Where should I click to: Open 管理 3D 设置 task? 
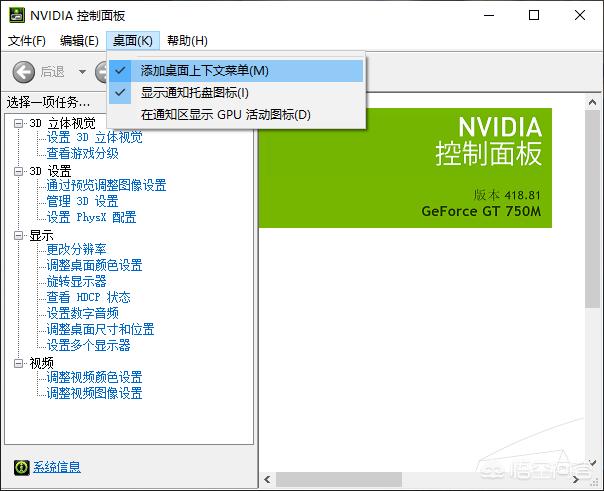[x=82, y=201]
